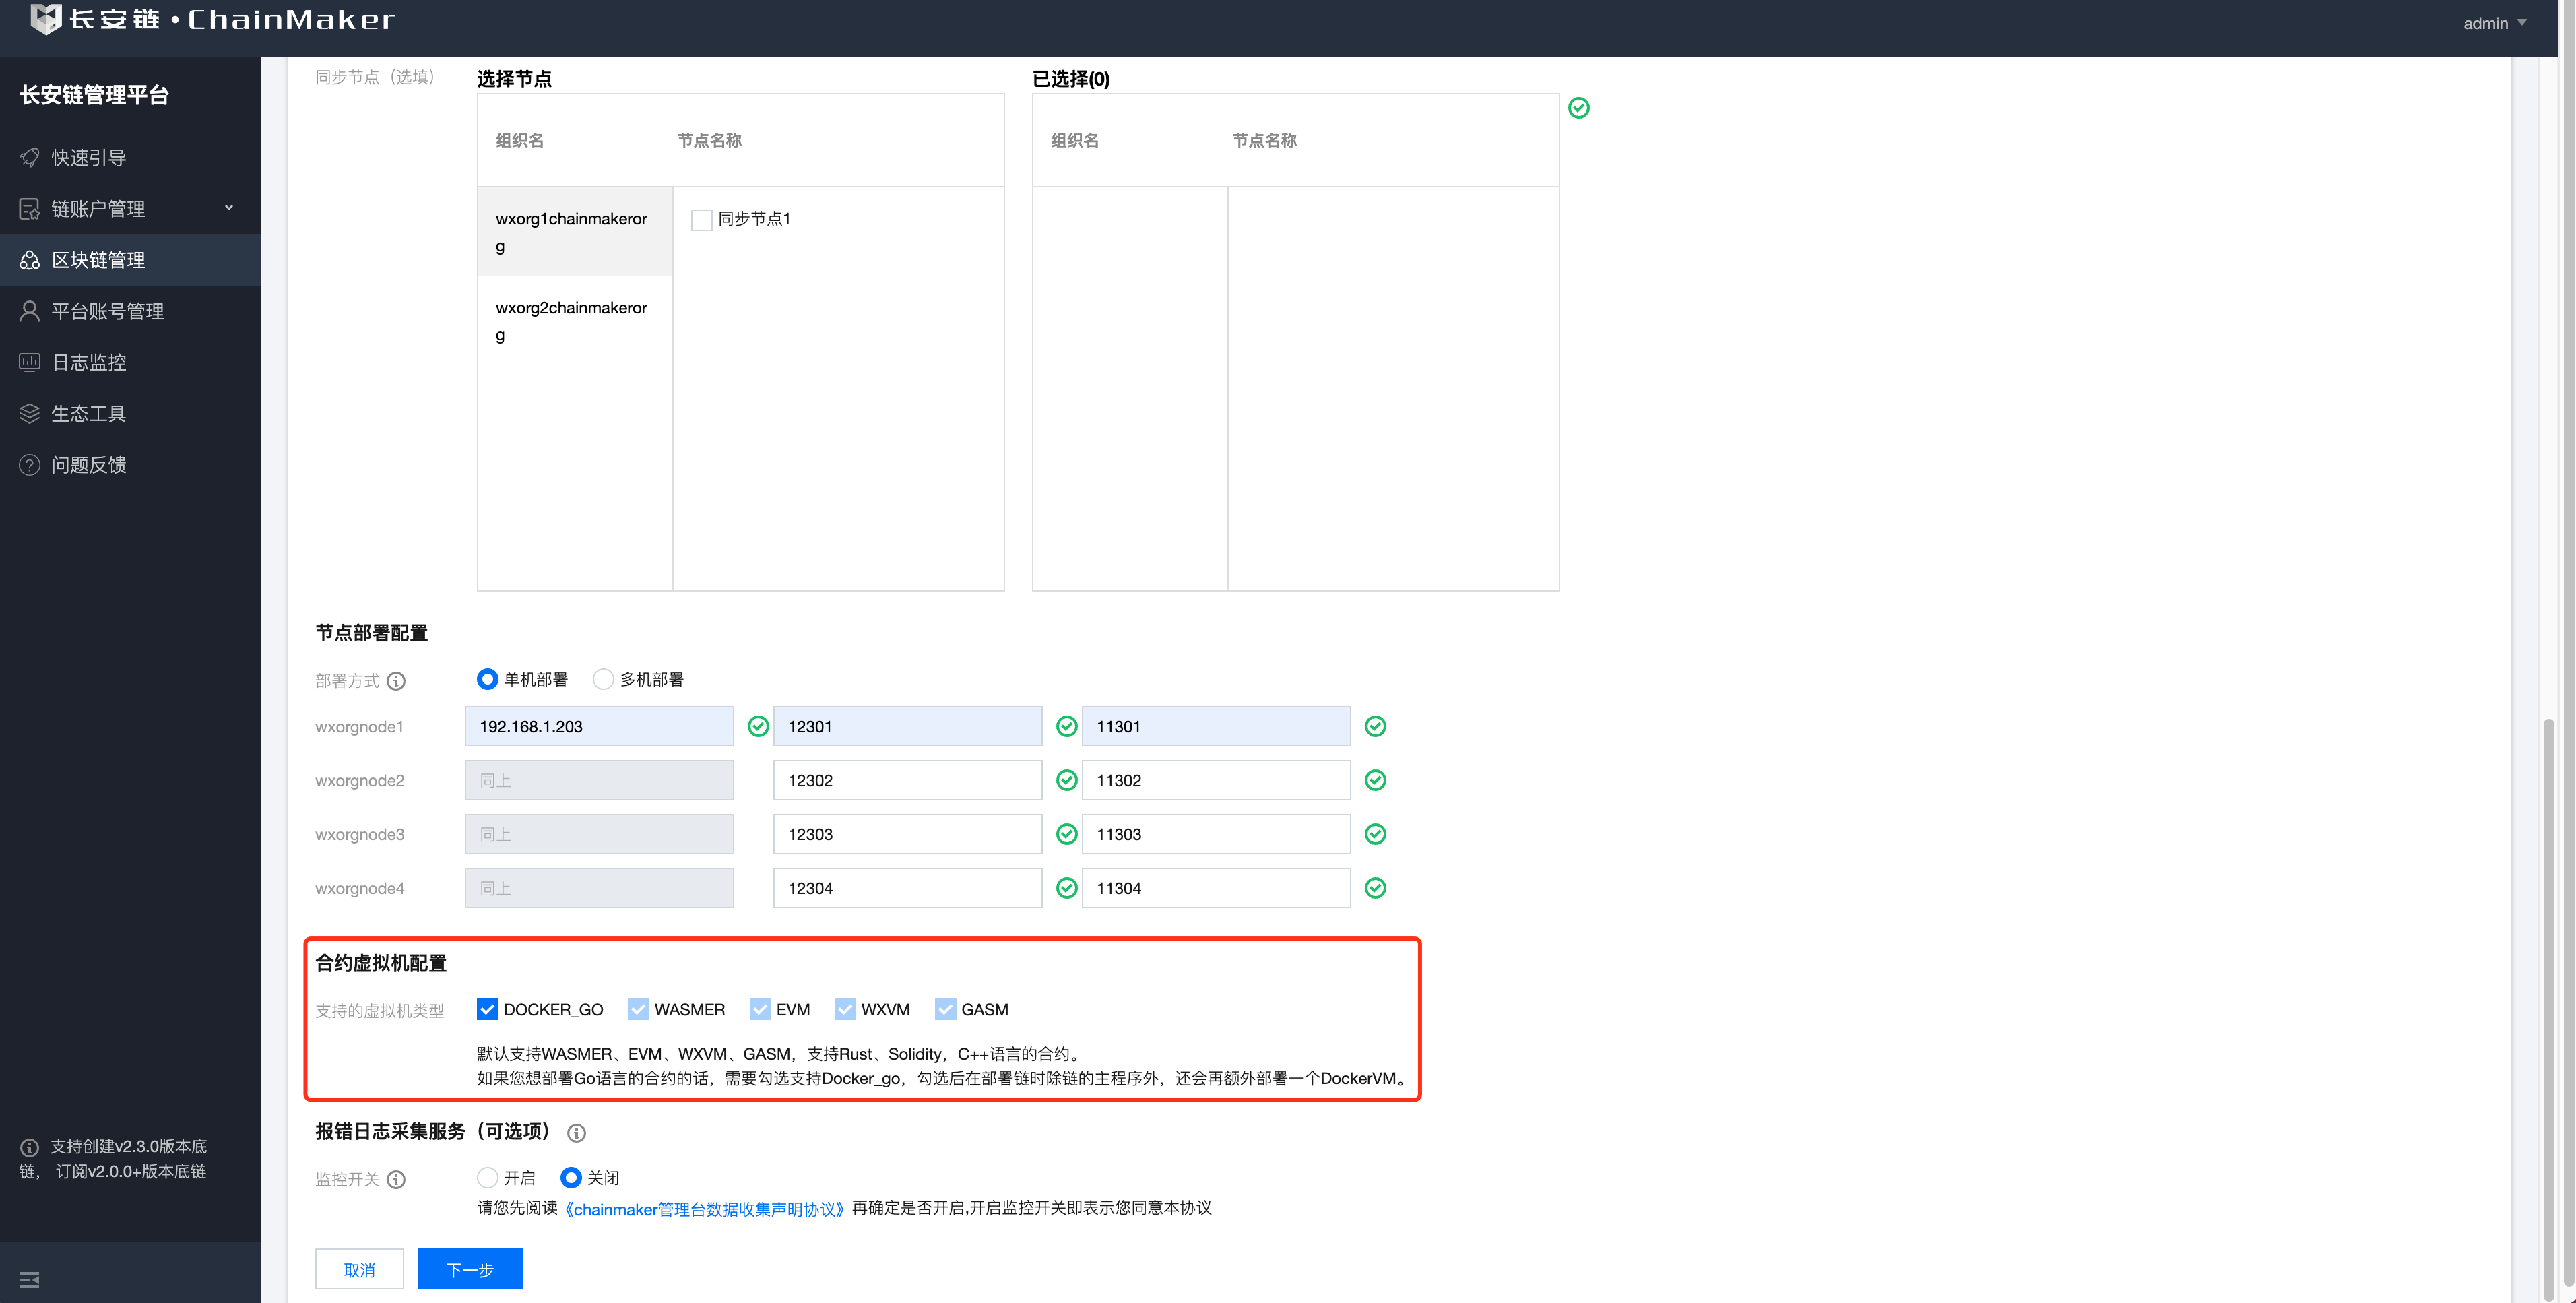Image resolution: width=2576 pixels, height=1303 pixels.
Task: Click info icon next to 监控开关
Action: [396, 1180]
